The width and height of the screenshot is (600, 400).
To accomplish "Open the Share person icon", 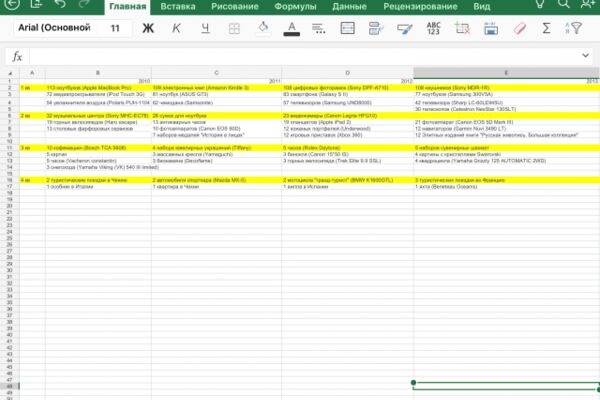I will pos(587,4).
